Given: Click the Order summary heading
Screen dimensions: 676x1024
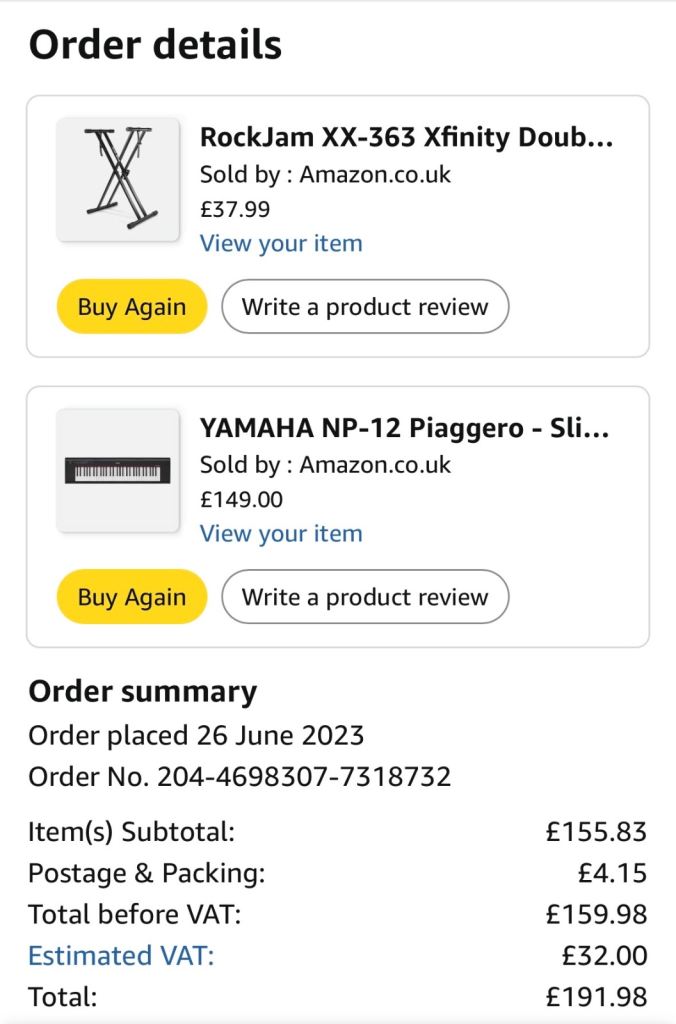Looking at the screenshot, I should [x=143, y=692].
